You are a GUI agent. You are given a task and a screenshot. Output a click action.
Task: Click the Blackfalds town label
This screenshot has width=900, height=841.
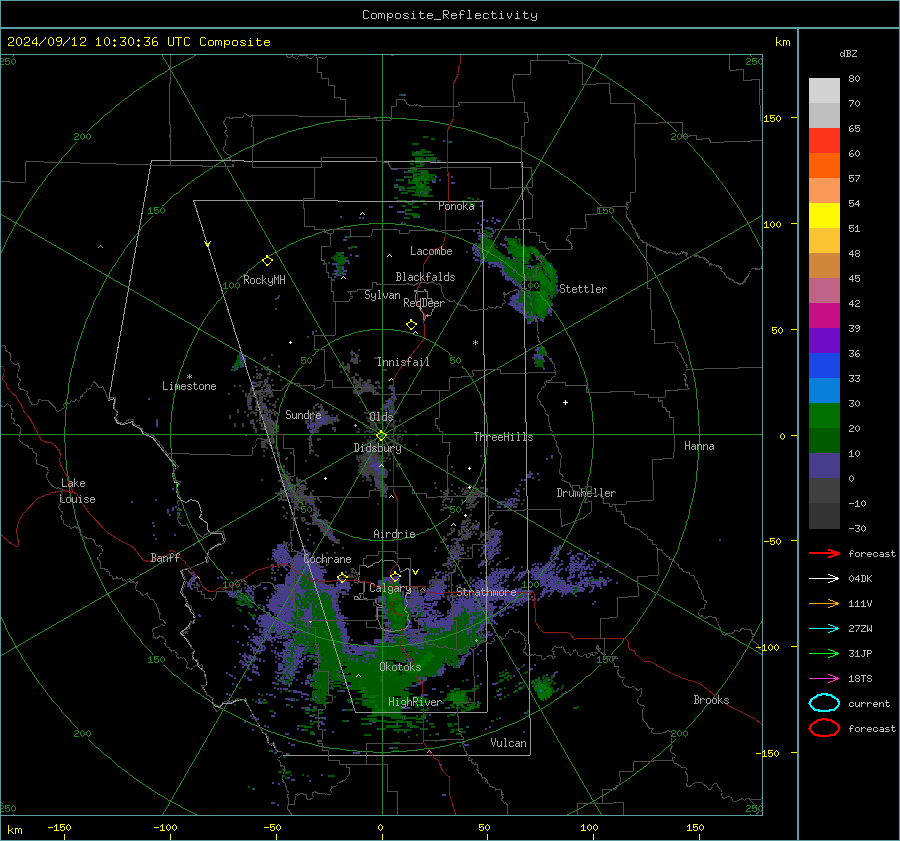pyautogui.click(x=425, y=277)
